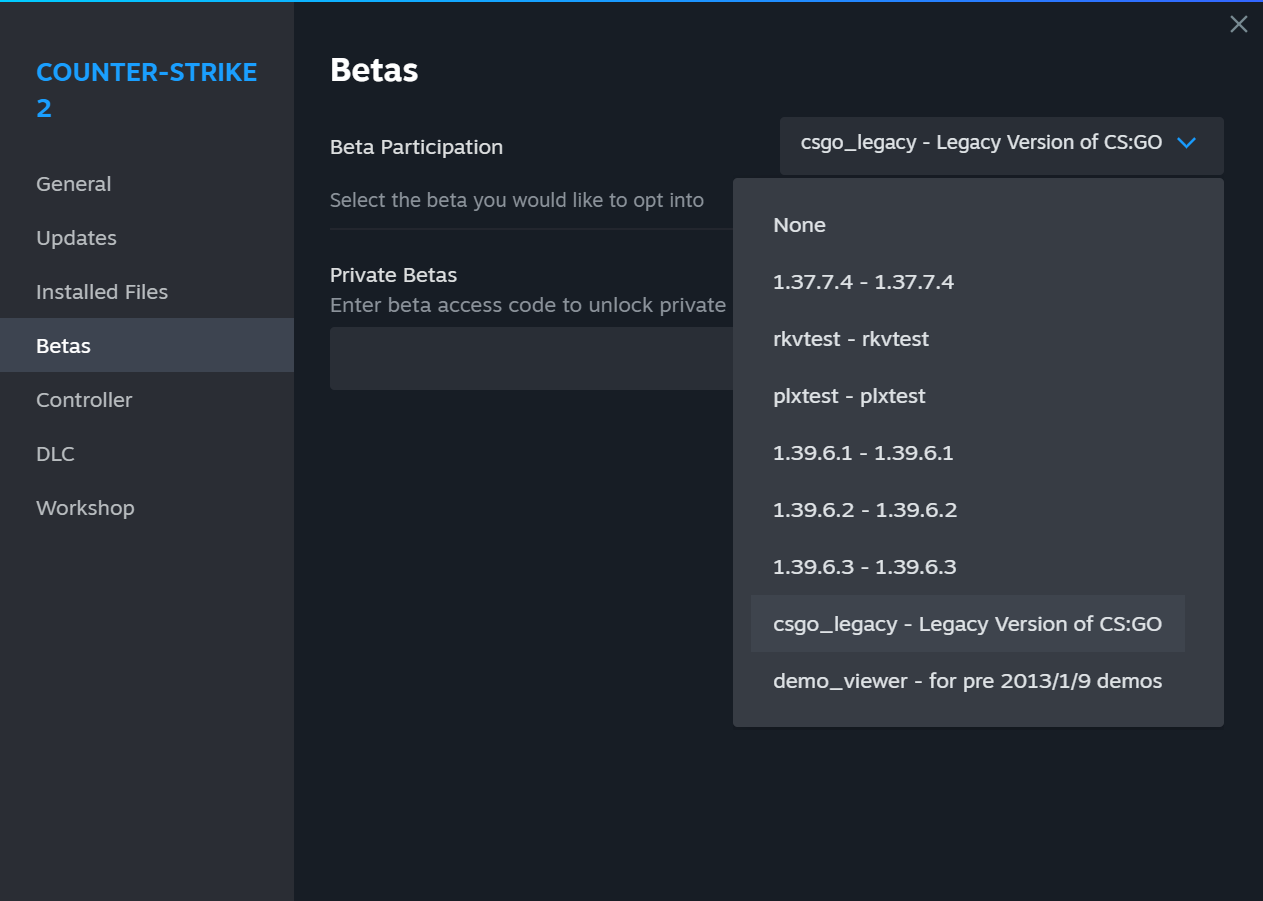The image size is (1263, 901).
Task: Select the Betas sidebar tab
Action: click(64, 346)
